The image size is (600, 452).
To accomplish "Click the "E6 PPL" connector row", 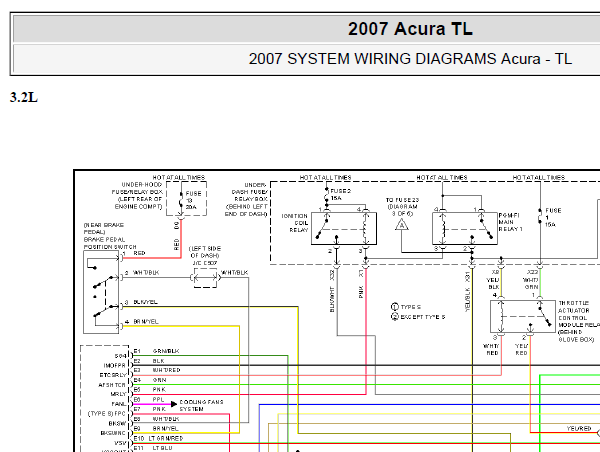I will [x=149, y=400].
